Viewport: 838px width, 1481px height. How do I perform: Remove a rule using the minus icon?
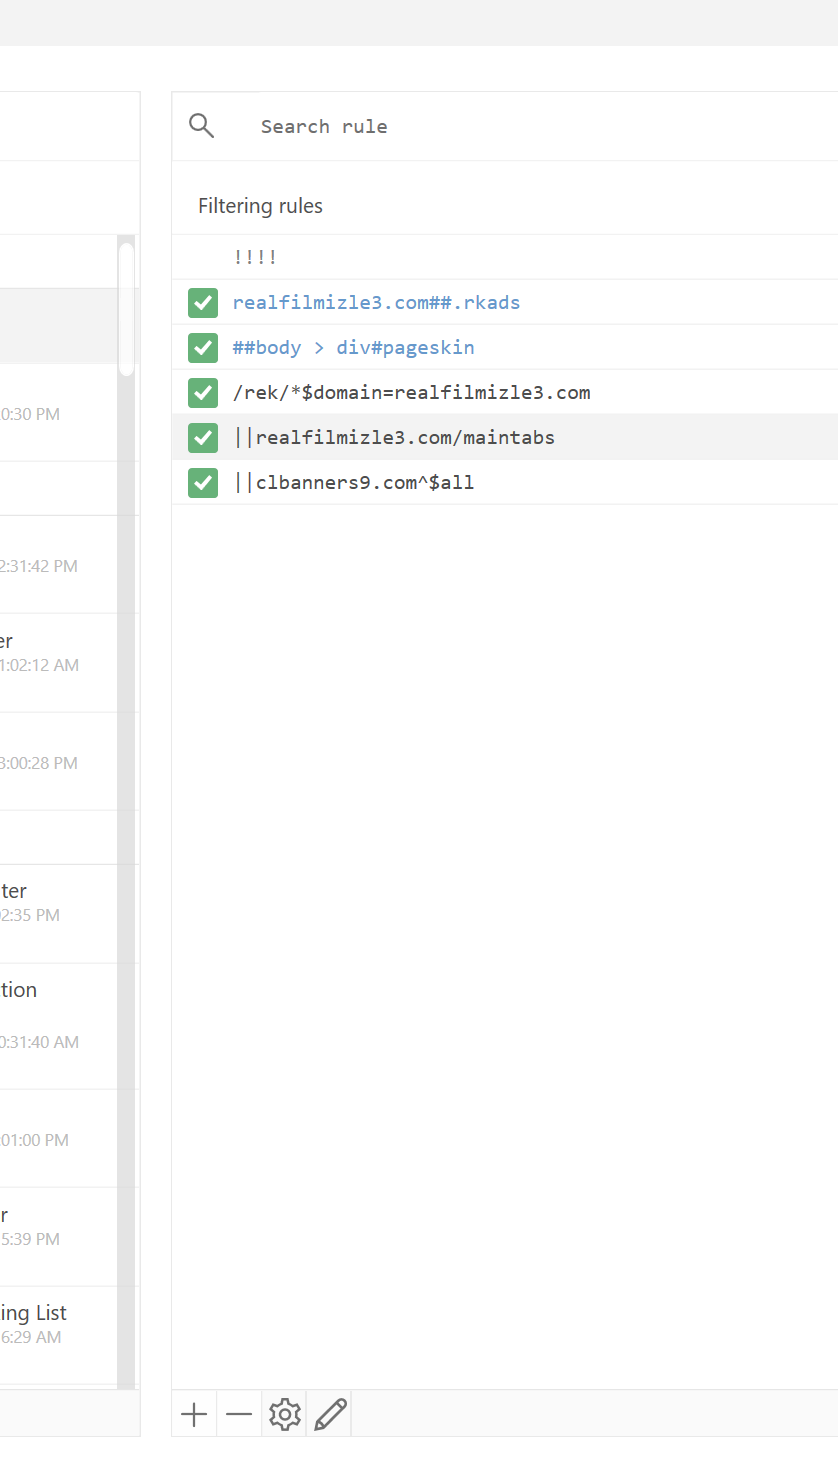238,1414
